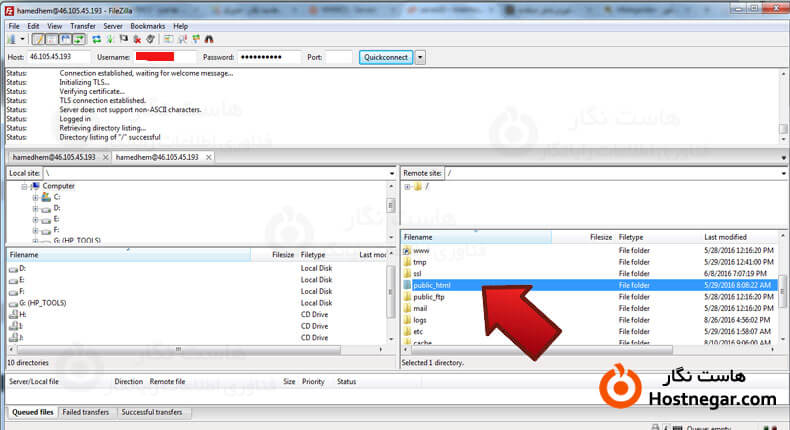
Task: Toggle the transfer queue display
Action: (79, 39)
